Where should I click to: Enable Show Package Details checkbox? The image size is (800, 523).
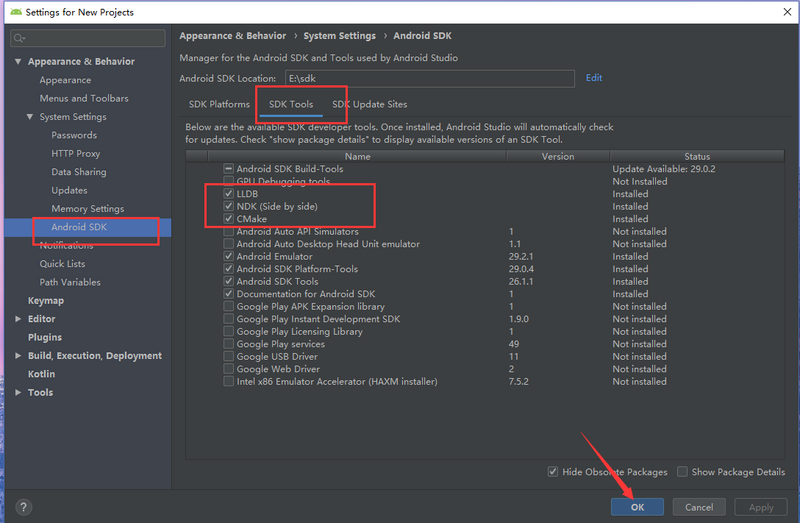682,471
